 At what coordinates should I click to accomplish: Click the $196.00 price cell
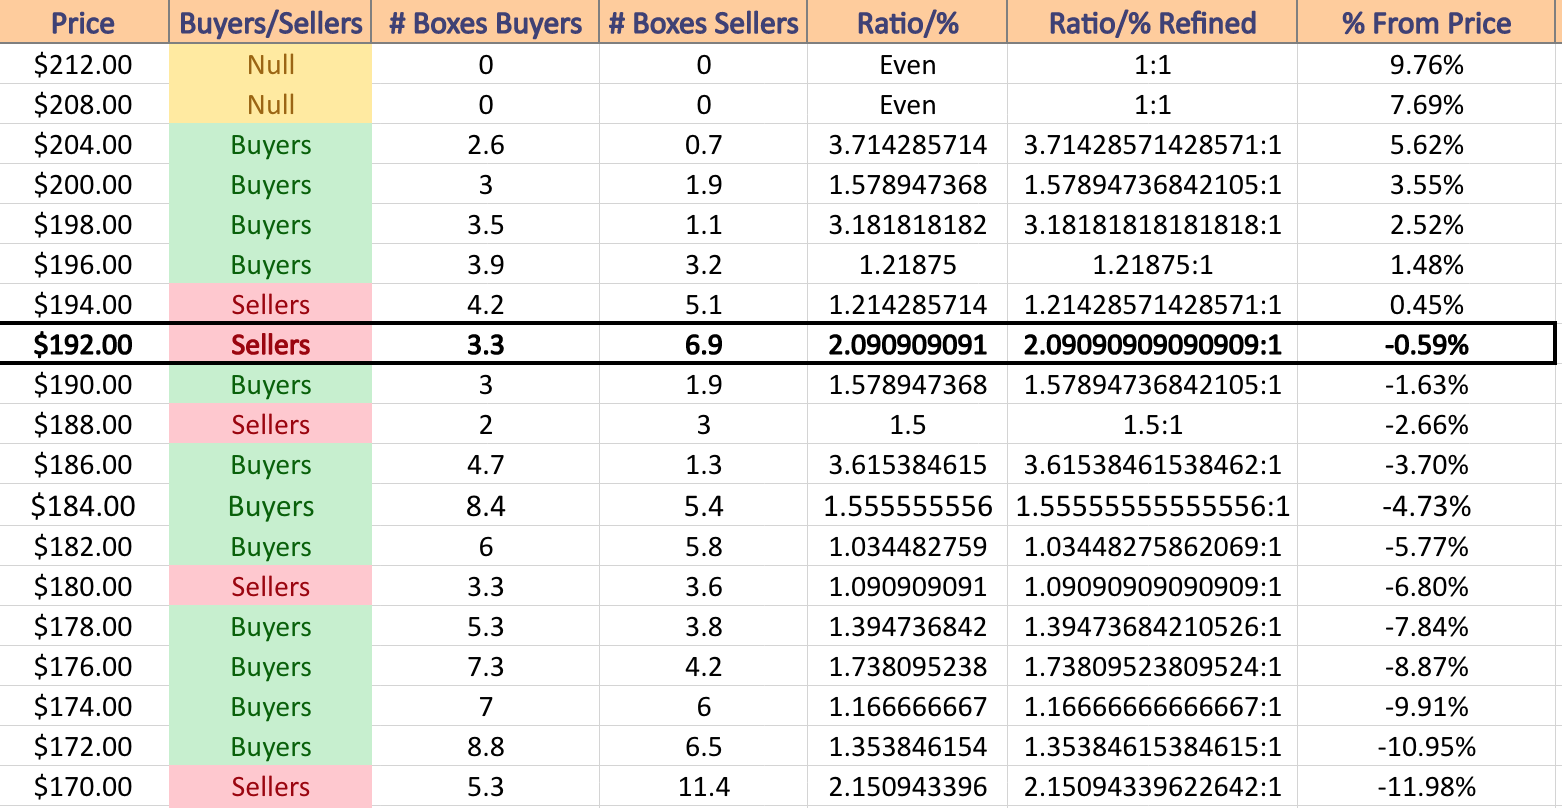[x=84, y=265]
